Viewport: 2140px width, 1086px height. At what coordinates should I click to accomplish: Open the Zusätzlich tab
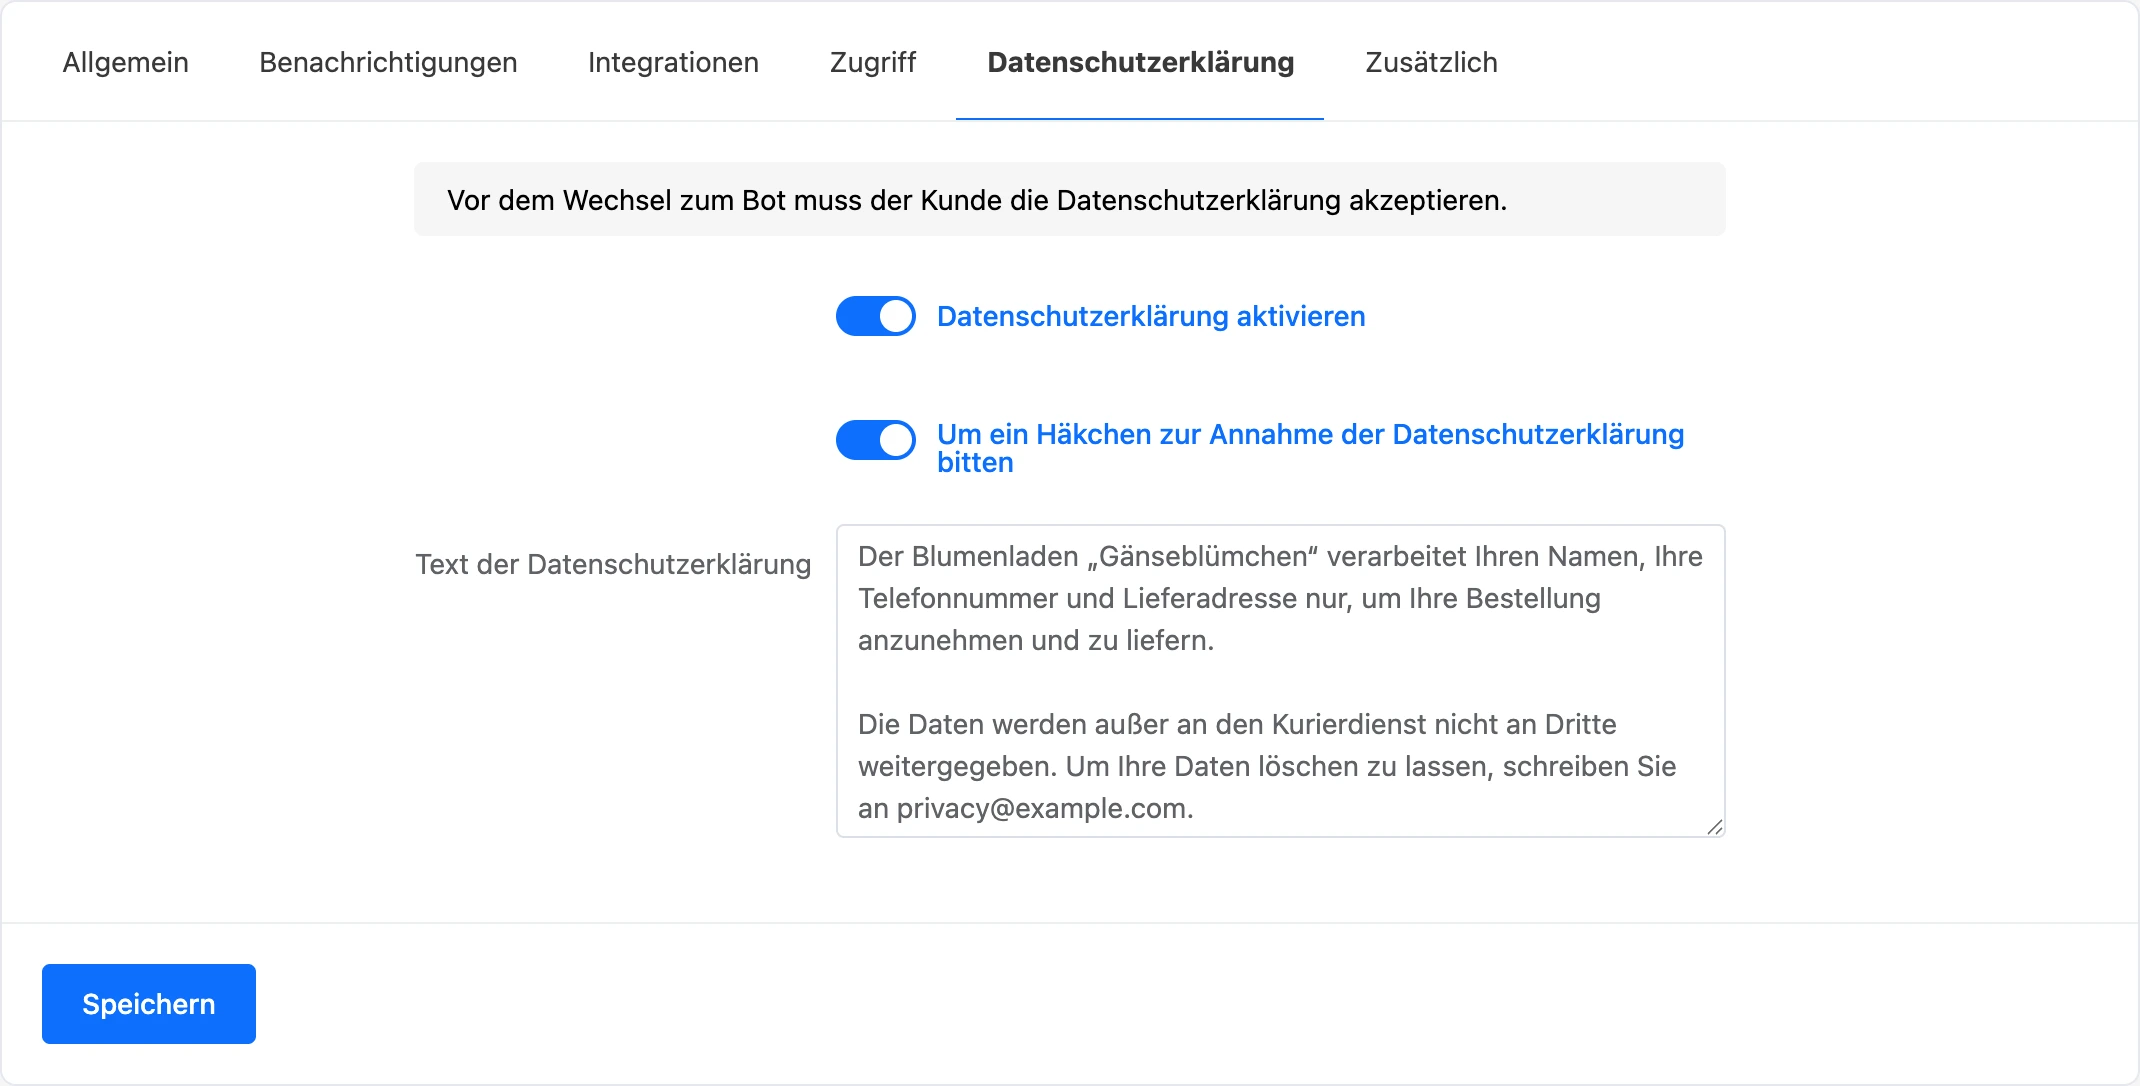click(x=1431, y=62)
